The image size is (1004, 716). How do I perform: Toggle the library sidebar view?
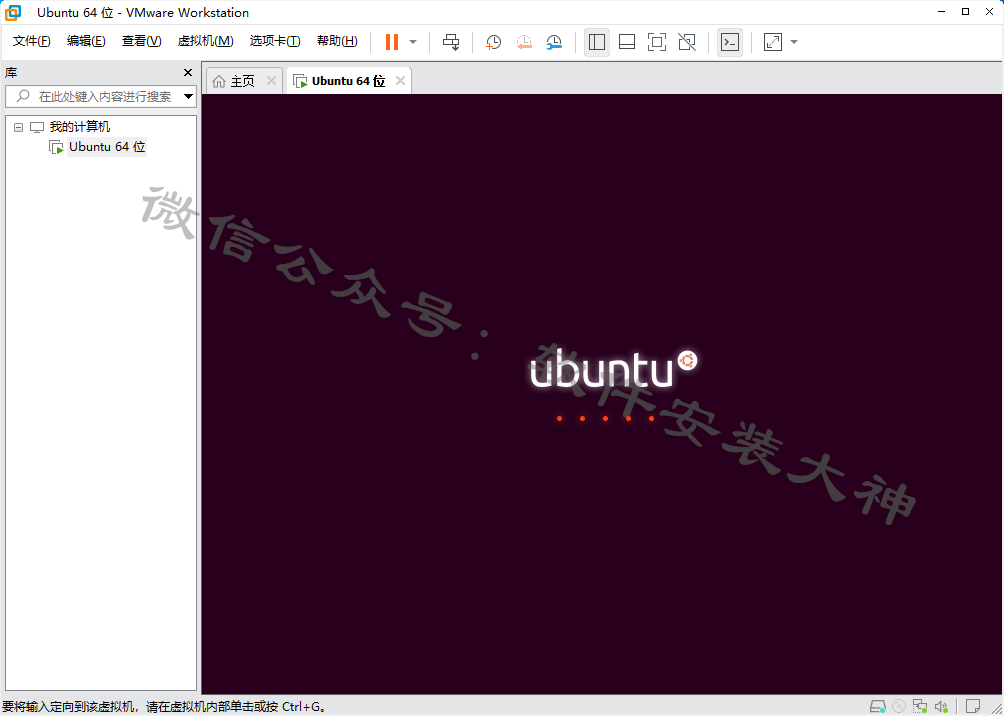tap(597, 42)
